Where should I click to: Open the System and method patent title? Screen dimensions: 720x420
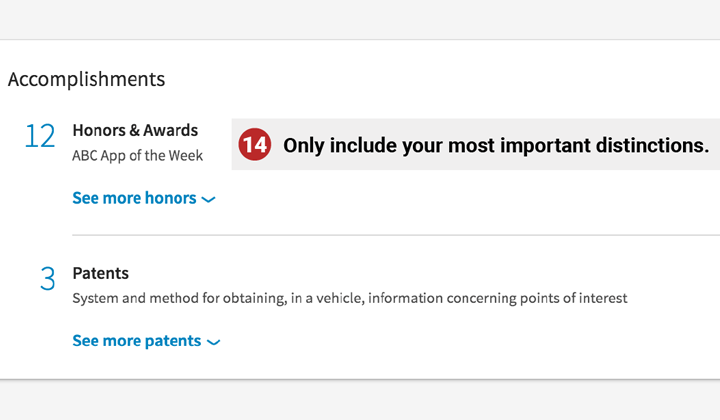pos(349,298)
